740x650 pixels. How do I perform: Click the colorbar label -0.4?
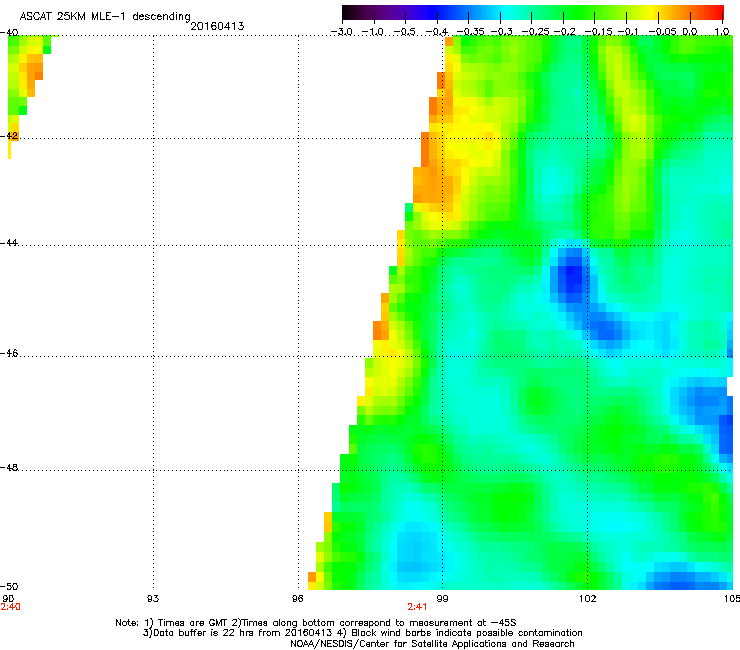[437, 32]
